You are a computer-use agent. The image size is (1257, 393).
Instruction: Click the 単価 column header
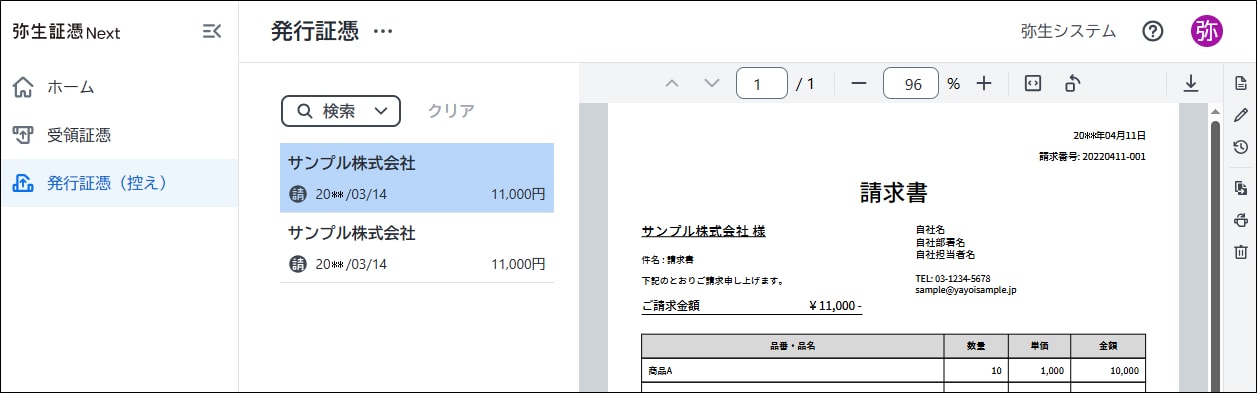[x=1039, y=346]
